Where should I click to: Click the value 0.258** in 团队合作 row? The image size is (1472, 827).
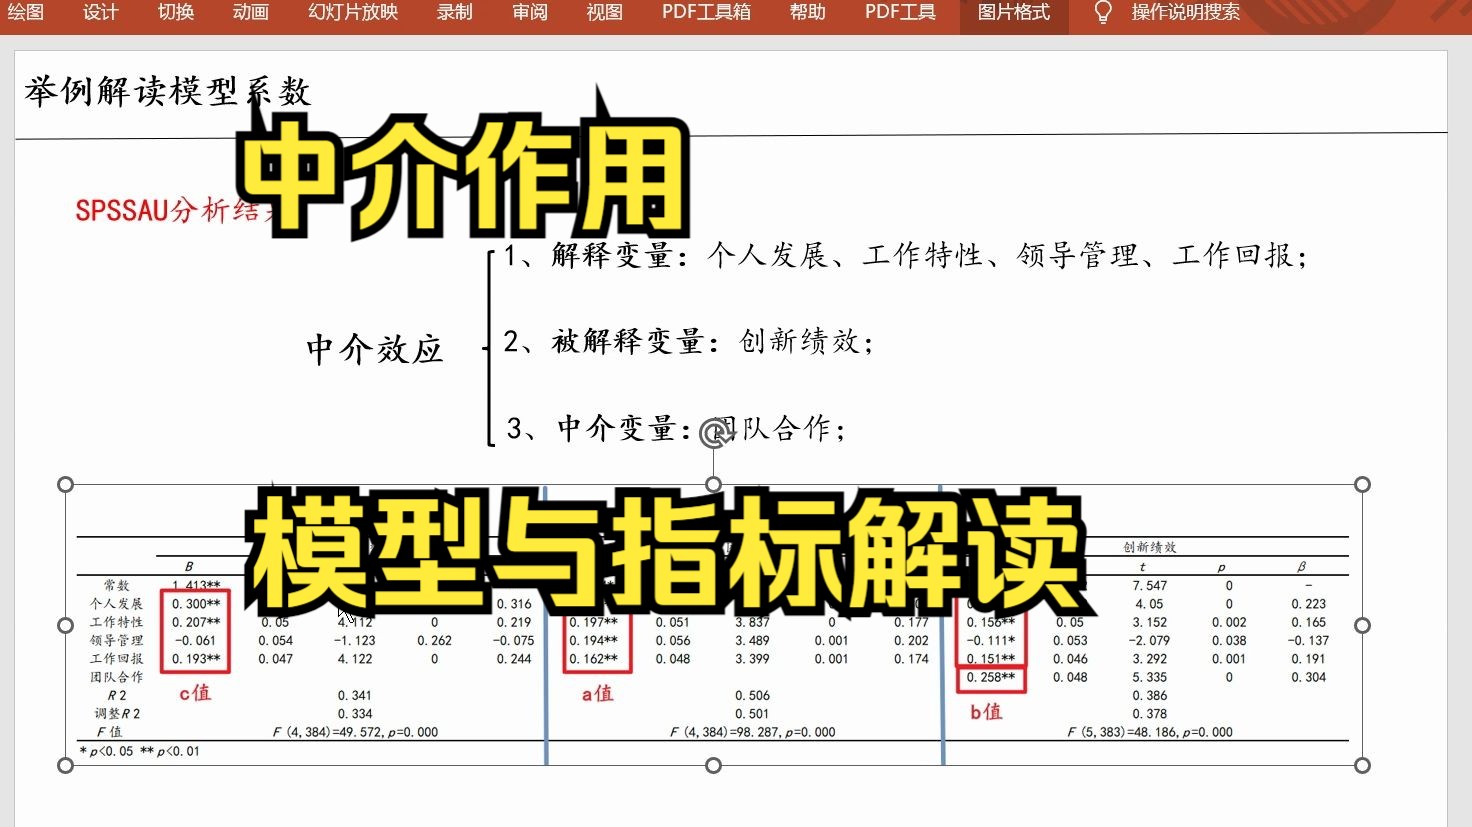tap(991, 677)
